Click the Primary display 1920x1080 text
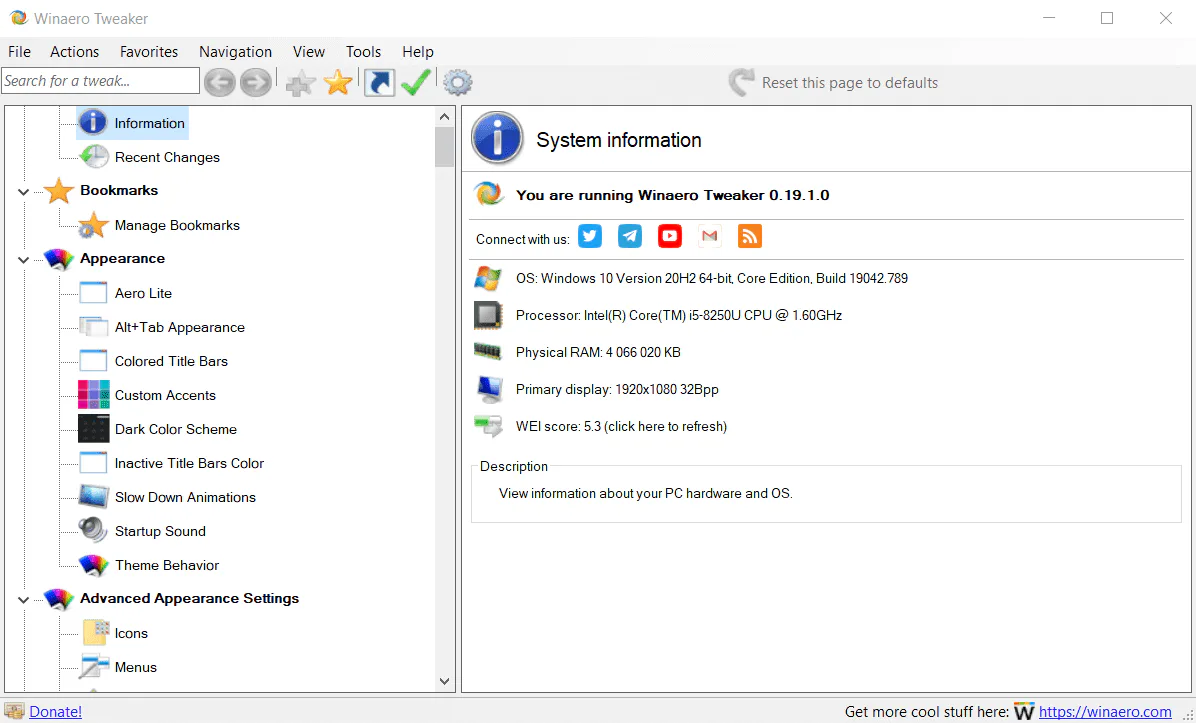The height and width of the screenshot is (723, 1196). [x=617, y=389]
